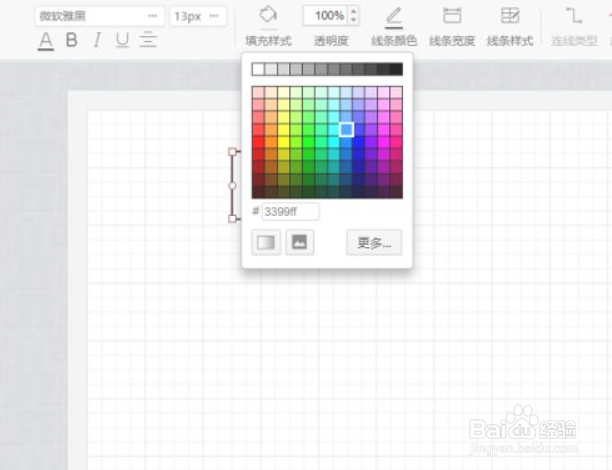The height and width of the screenshot is (470, 612).
Task: Click the 填充样式 label
Action: click(268, 41)
